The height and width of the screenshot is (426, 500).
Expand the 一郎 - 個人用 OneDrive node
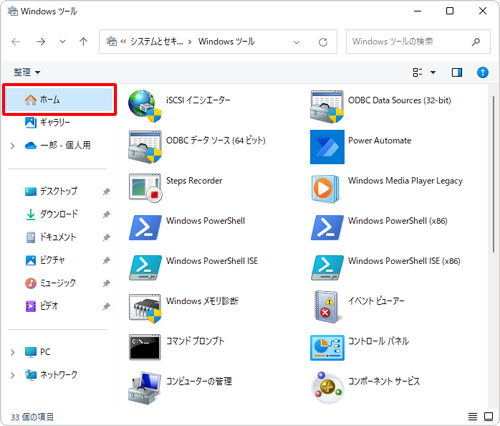13,146
